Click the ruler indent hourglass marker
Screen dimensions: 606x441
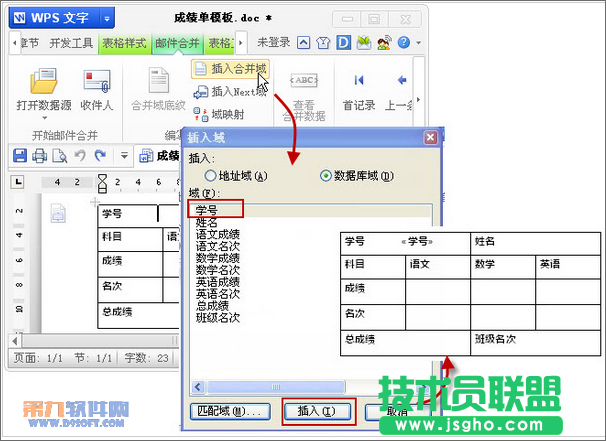[102, 183]
